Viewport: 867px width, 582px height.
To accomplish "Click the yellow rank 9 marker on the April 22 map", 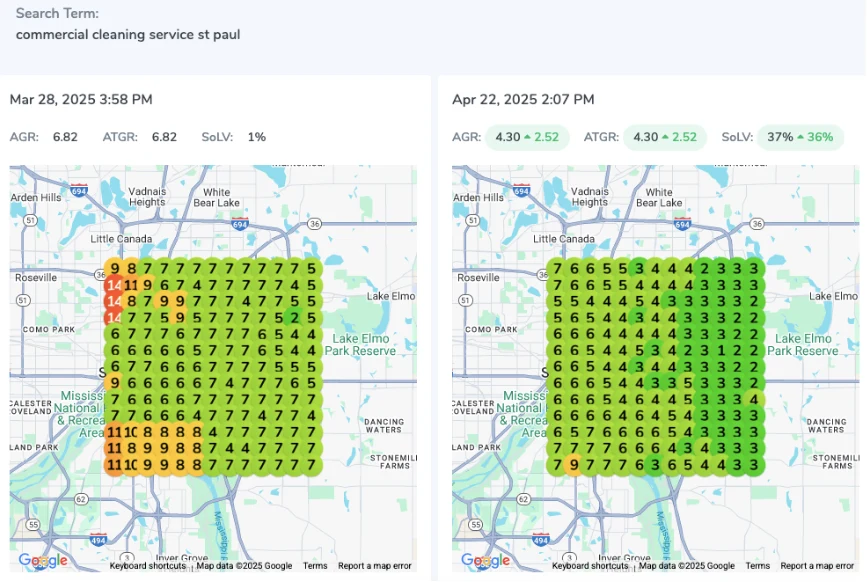I will pos(573,464).
